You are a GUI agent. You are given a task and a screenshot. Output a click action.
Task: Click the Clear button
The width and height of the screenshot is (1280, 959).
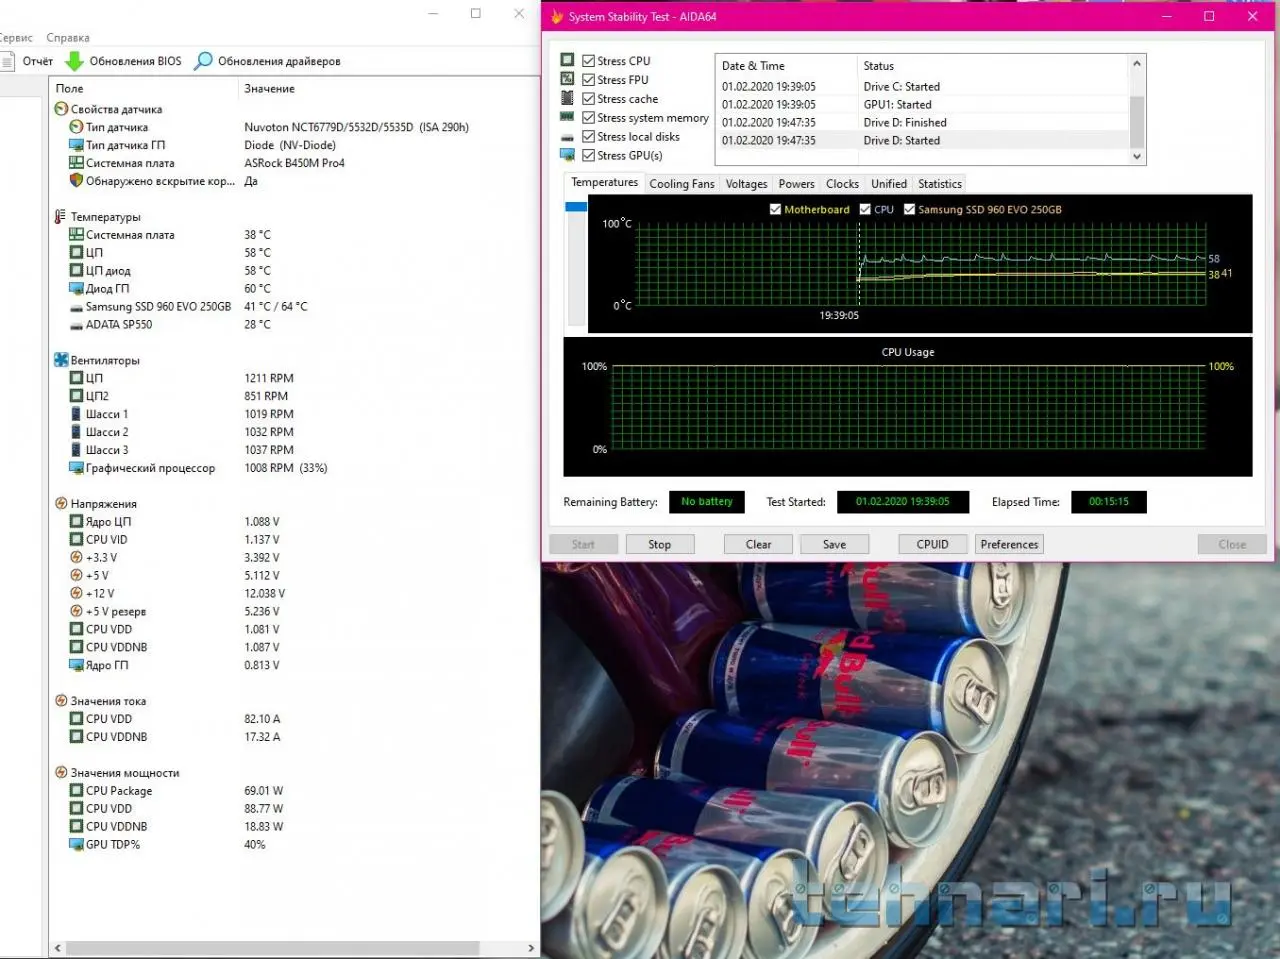click(758, 545)
